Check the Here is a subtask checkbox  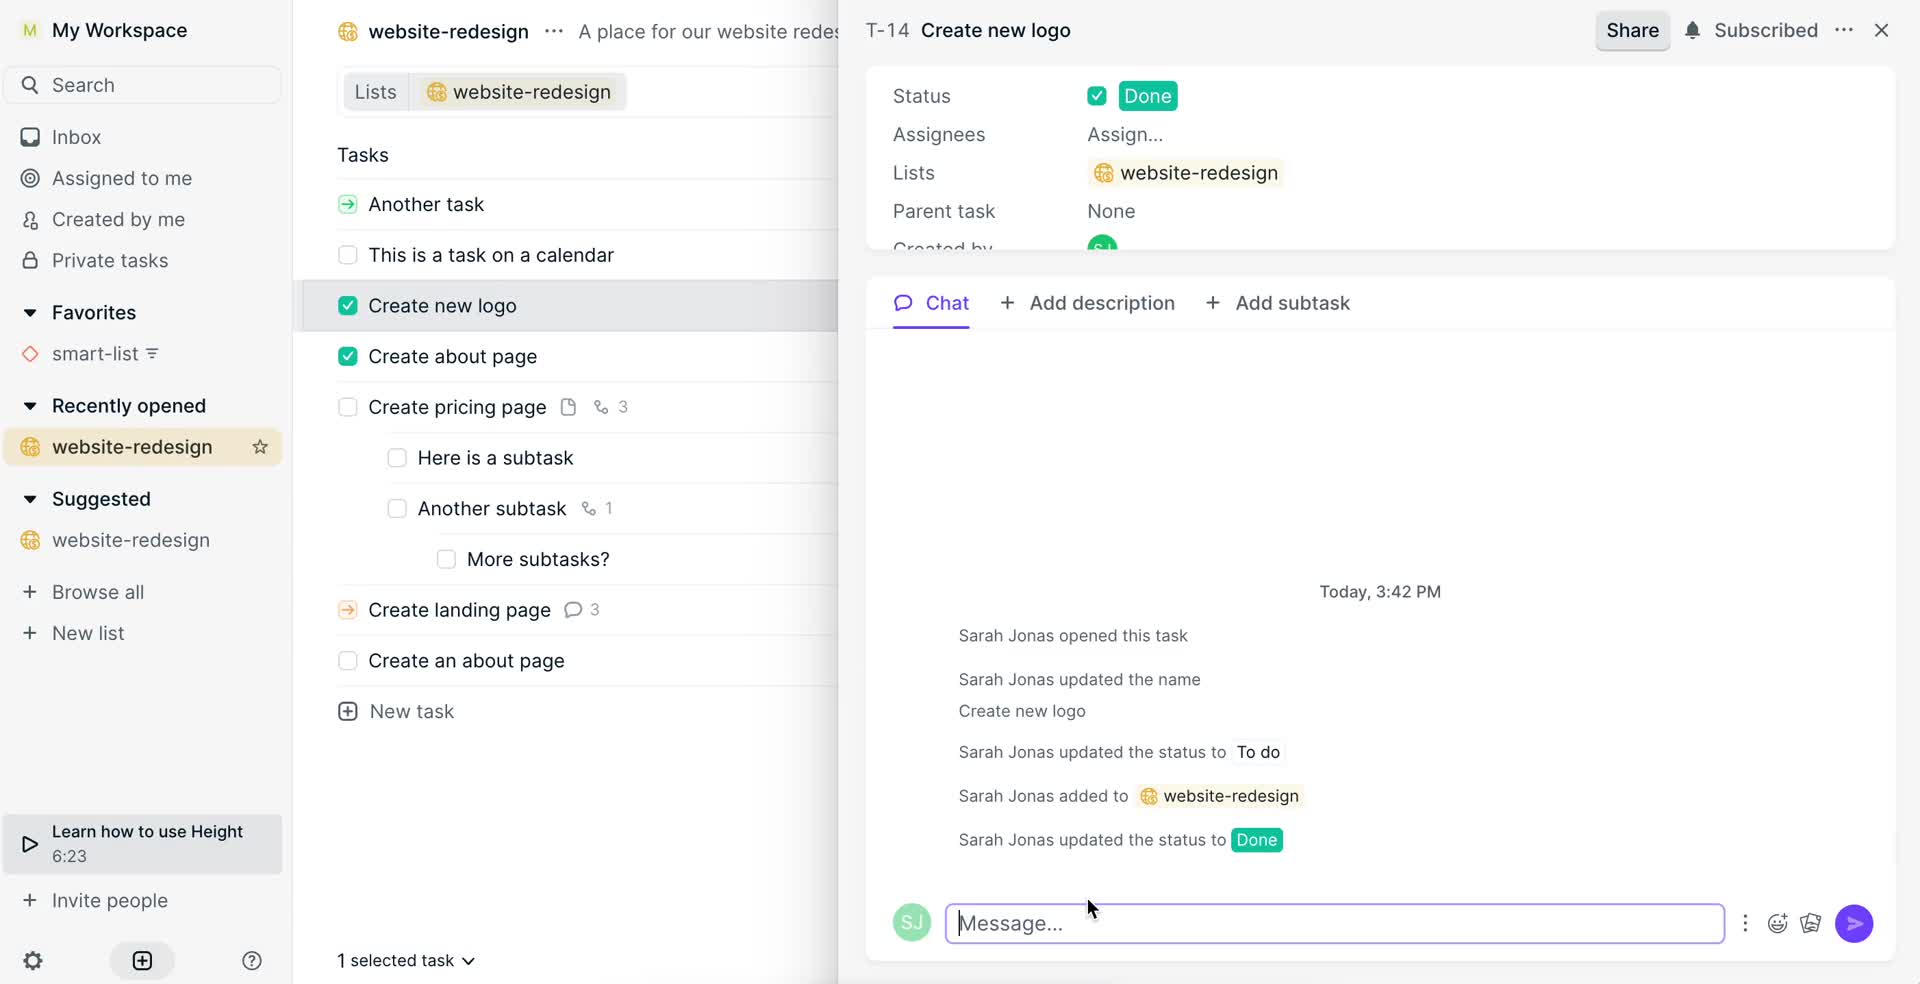[x=397, y=458]
